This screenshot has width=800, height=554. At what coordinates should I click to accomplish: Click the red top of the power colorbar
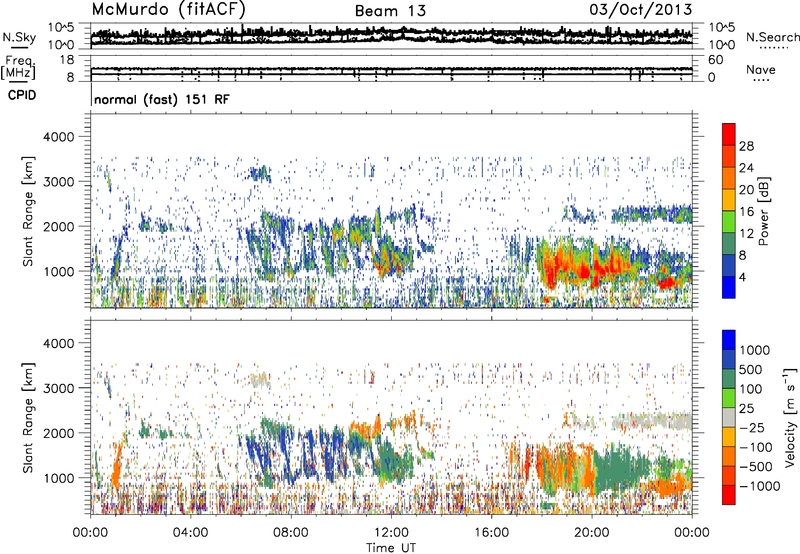729,134
